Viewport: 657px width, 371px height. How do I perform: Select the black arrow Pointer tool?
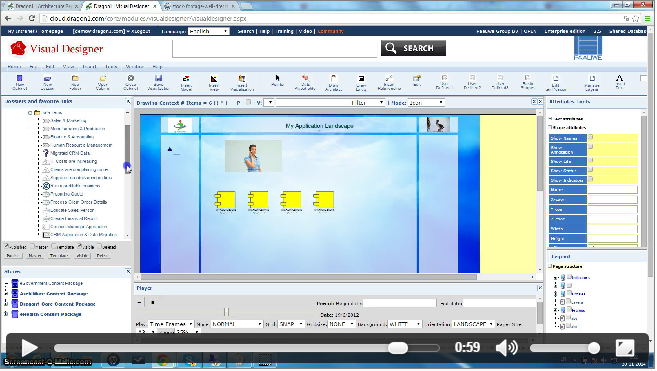pos(277,81)
